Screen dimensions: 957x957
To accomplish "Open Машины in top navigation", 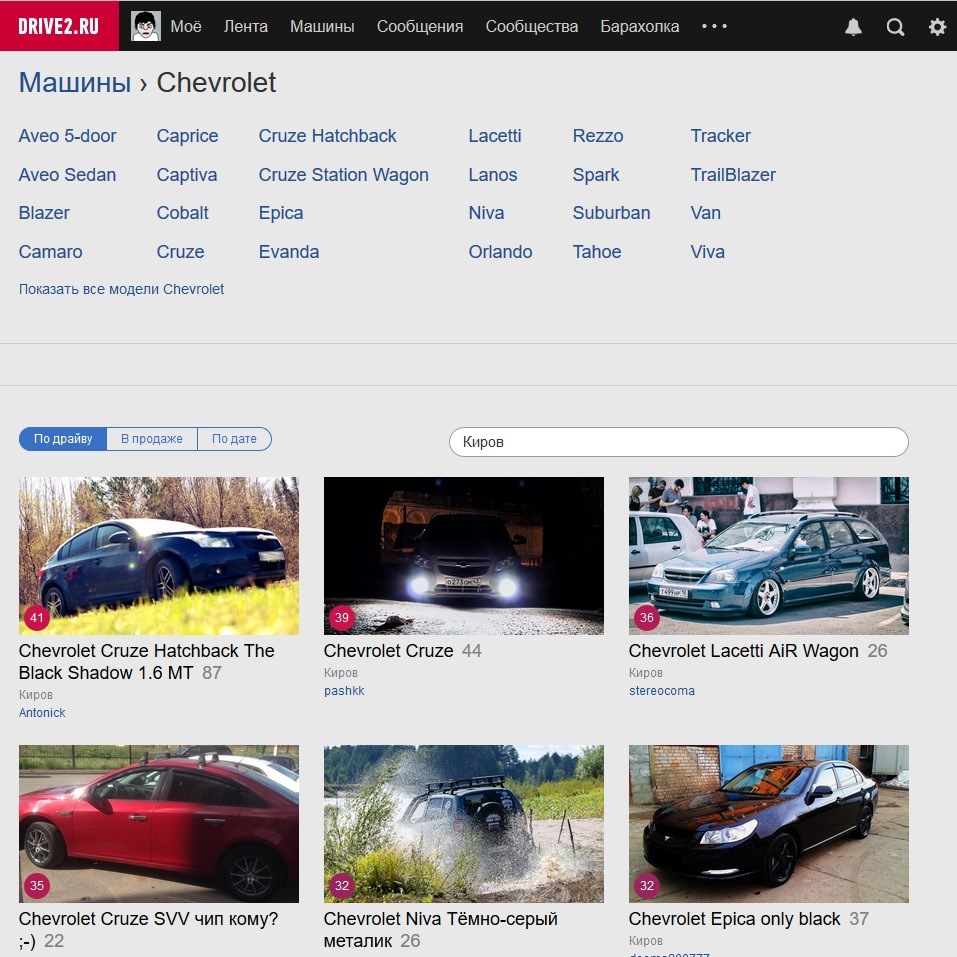I will pyautogui.click(x=322, y=26).
